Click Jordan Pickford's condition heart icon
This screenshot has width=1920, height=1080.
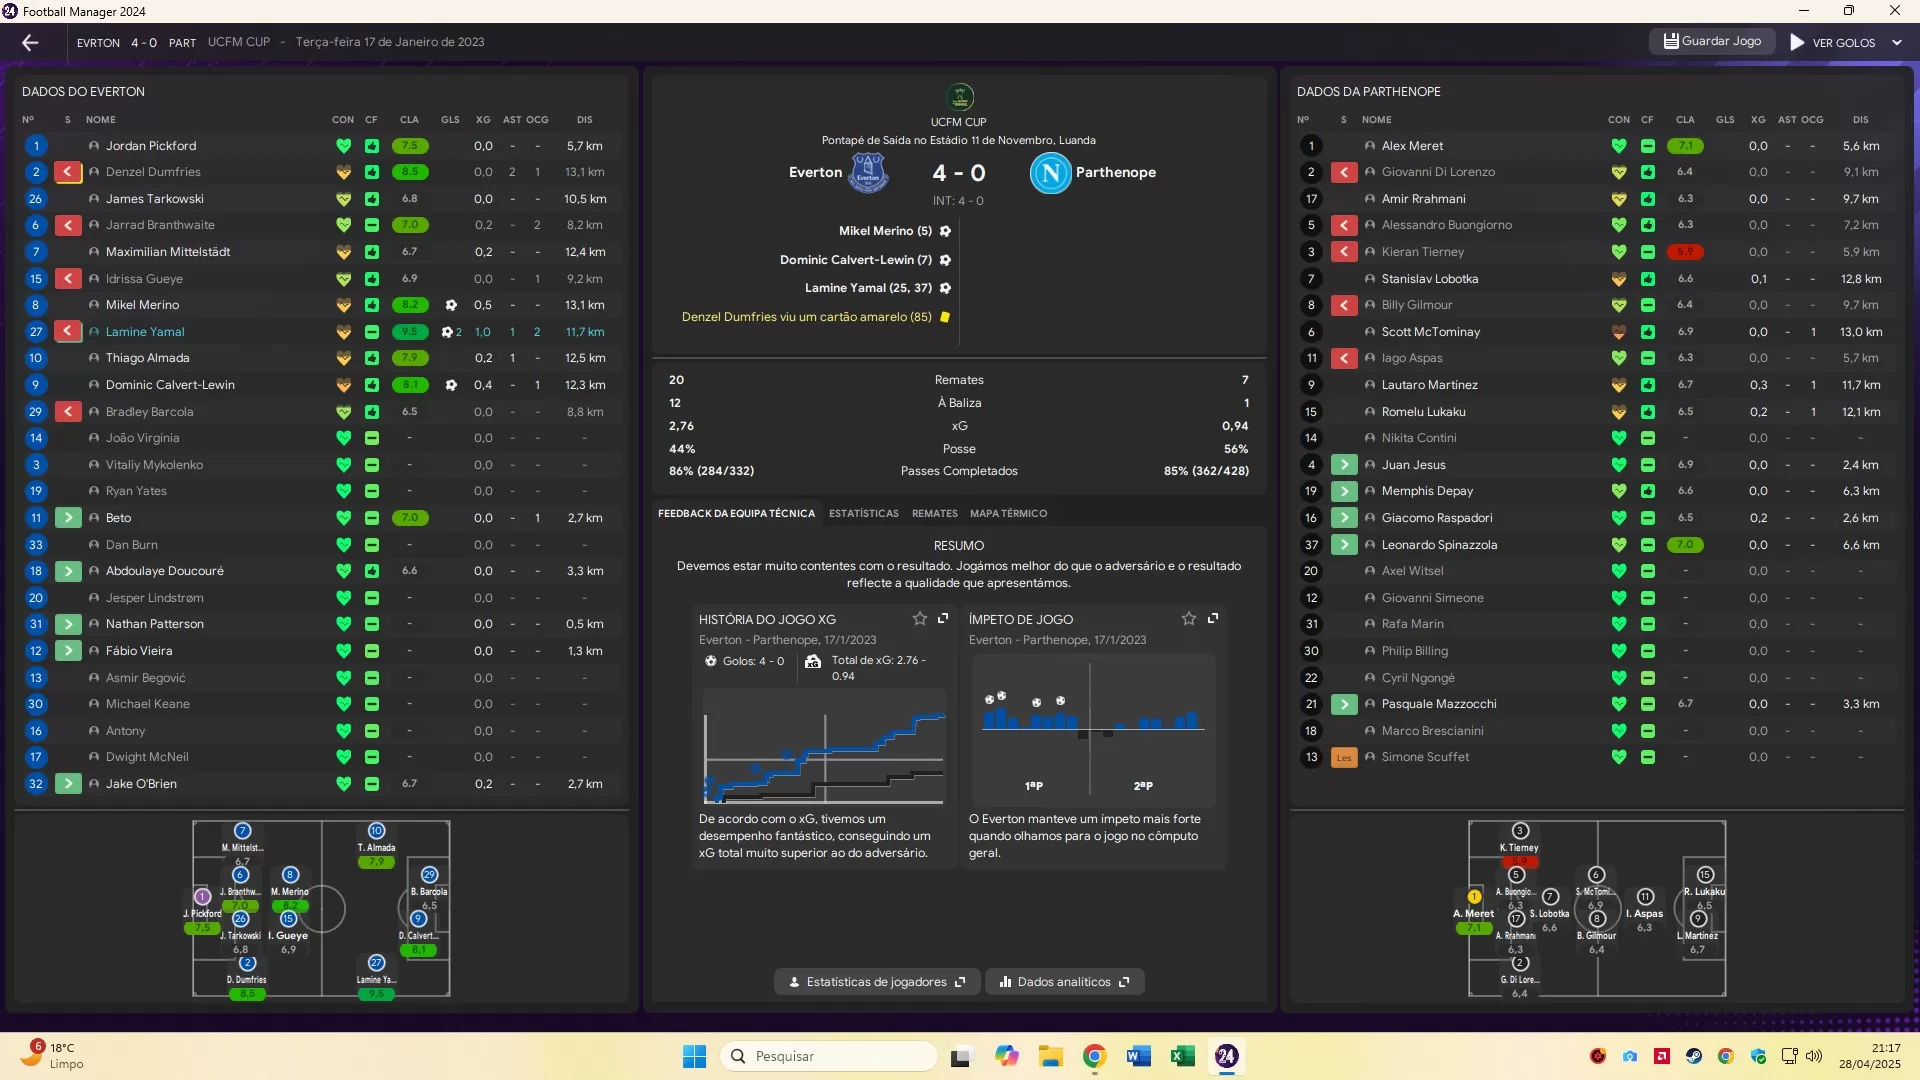coord(343,146)
